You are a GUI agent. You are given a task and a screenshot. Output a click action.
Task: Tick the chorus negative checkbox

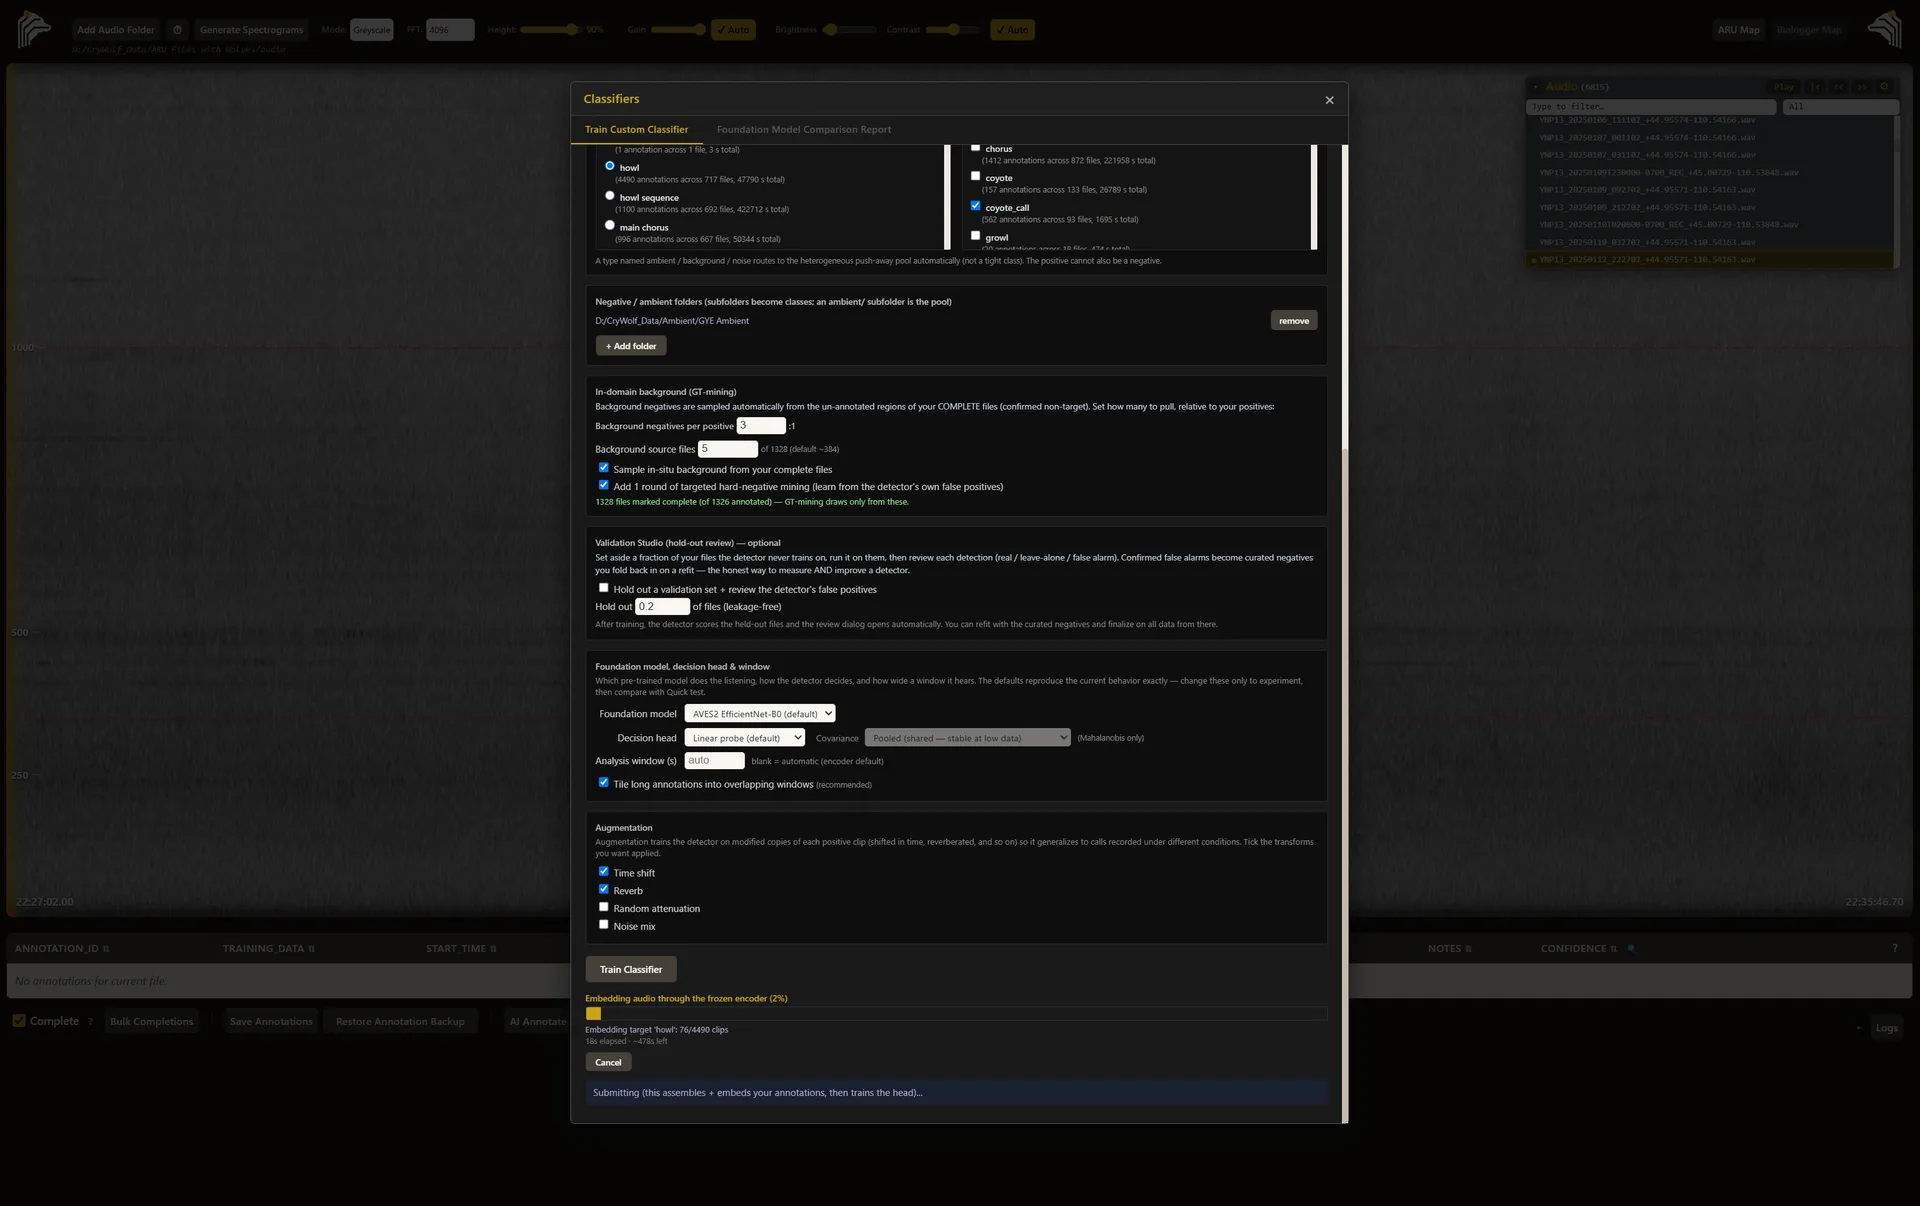pyautogui.click(x=975, y=147)
